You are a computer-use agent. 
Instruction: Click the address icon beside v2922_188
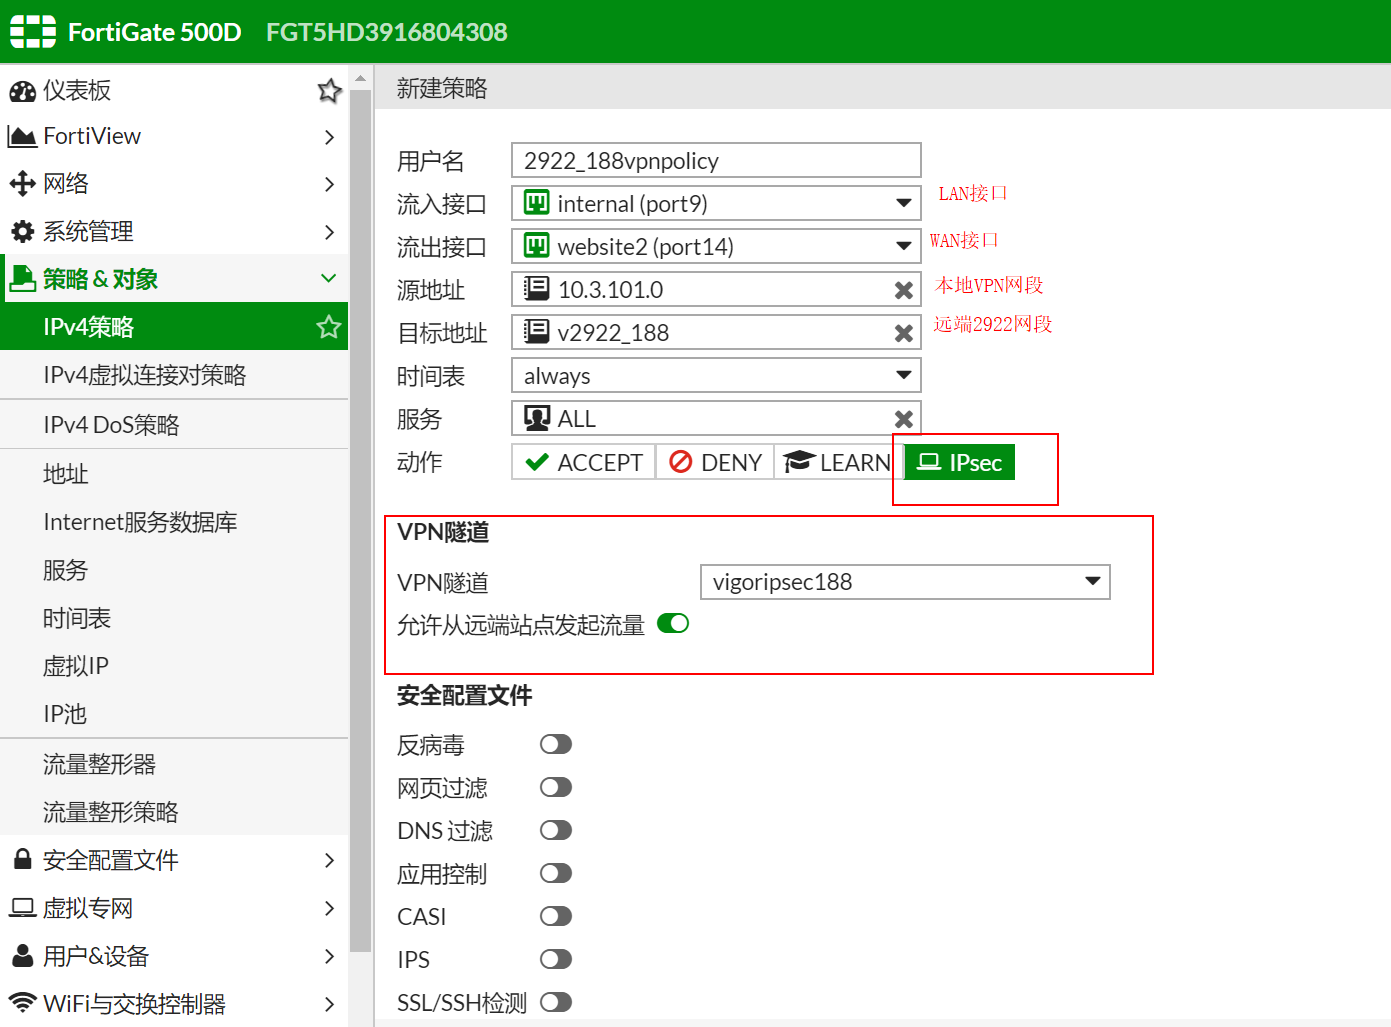(537, 332)
